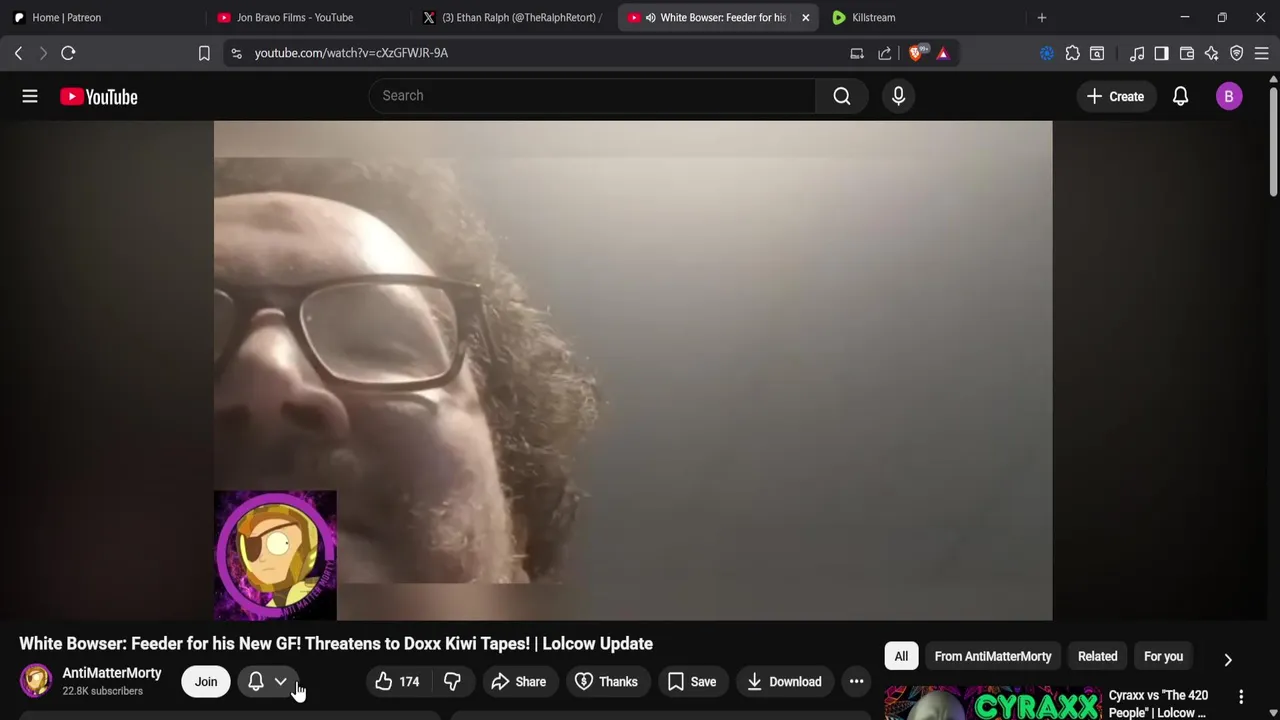Select the Related filter chip
Image resolution: width=1280 pixels, height=720 pixels.
pyautogui.click(x=1097, y=657)
